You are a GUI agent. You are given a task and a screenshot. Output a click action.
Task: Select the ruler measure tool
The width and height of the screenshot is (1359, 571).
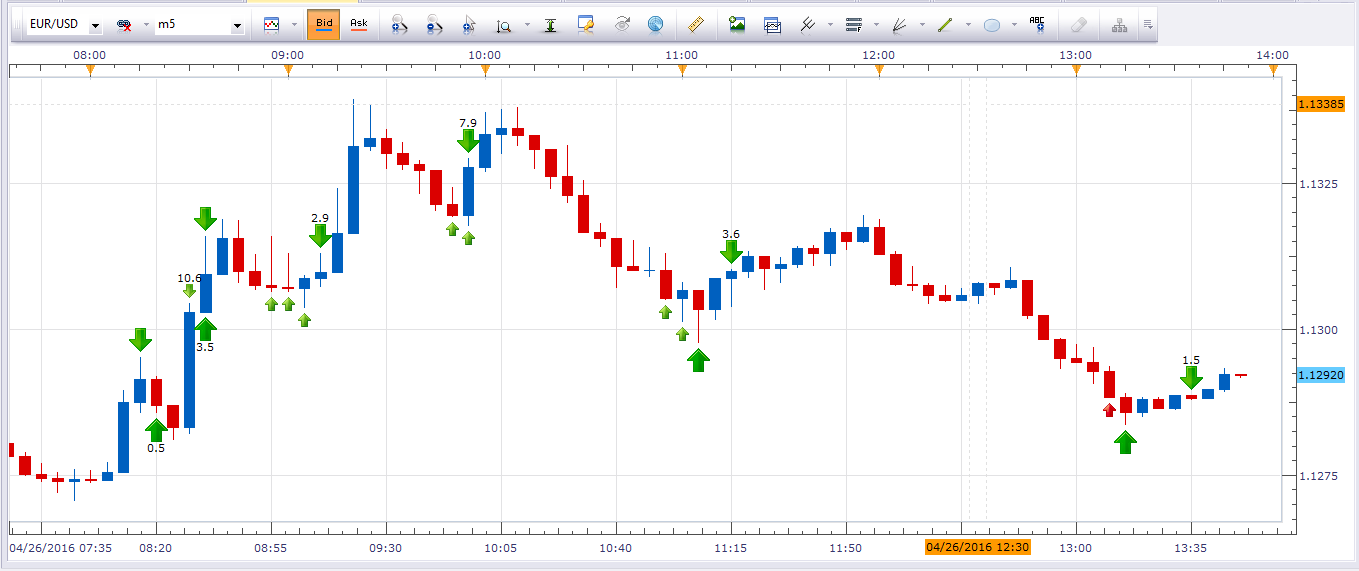pos(697,24)
